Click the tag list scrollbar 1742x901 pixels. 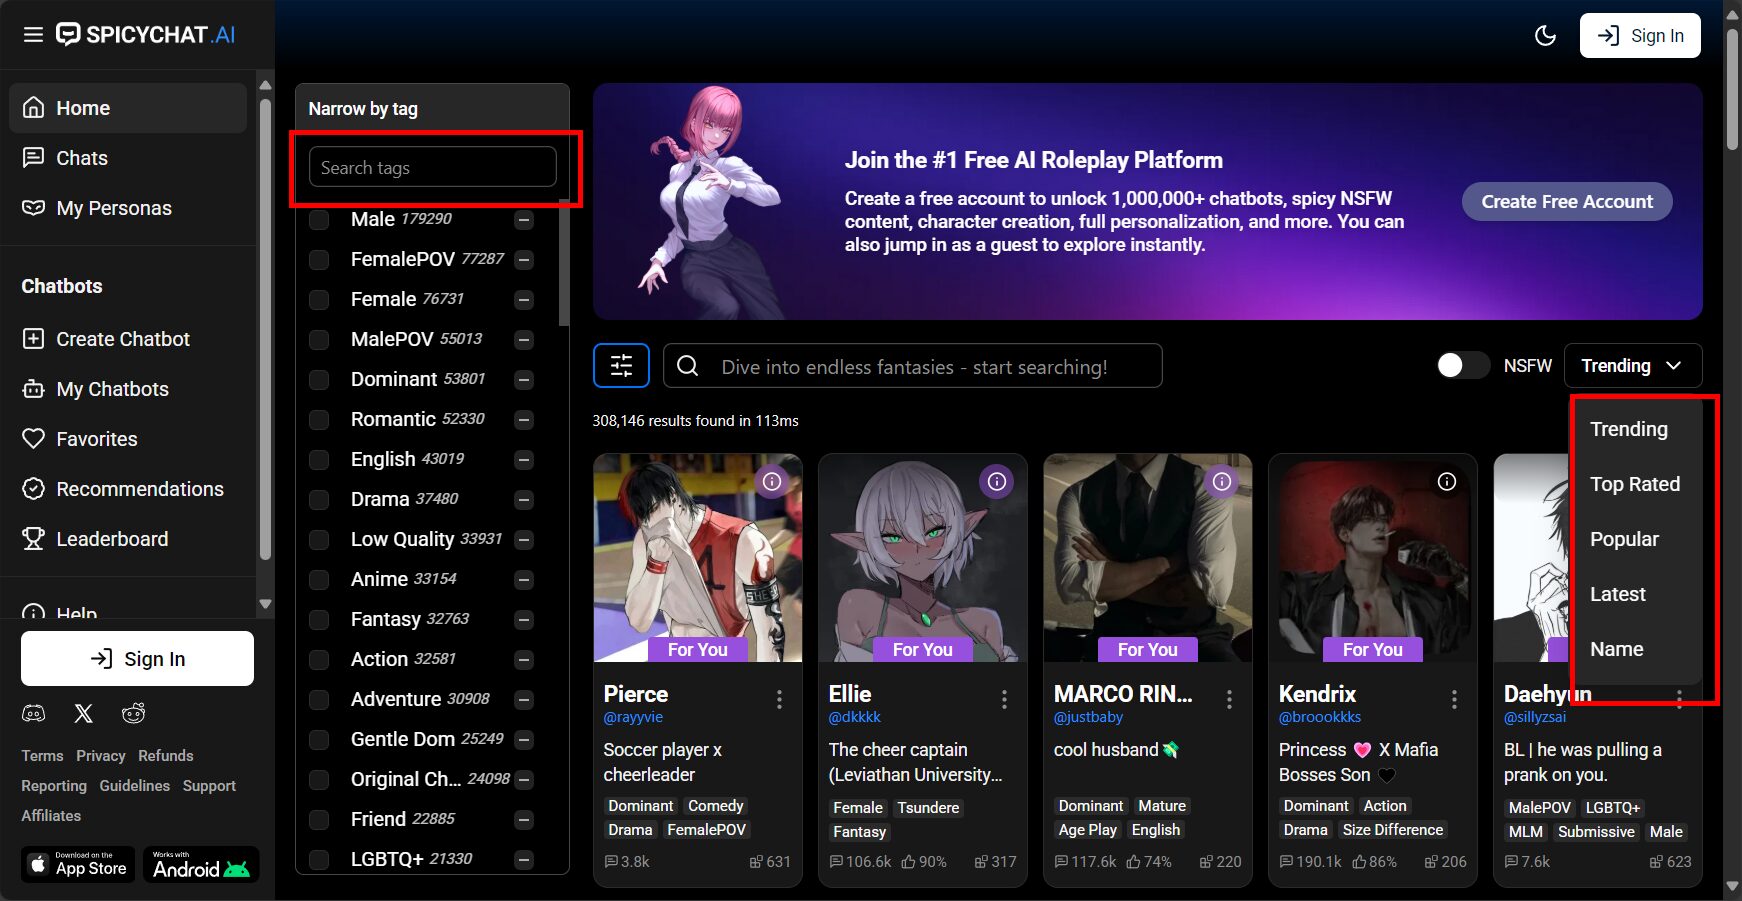564,262
